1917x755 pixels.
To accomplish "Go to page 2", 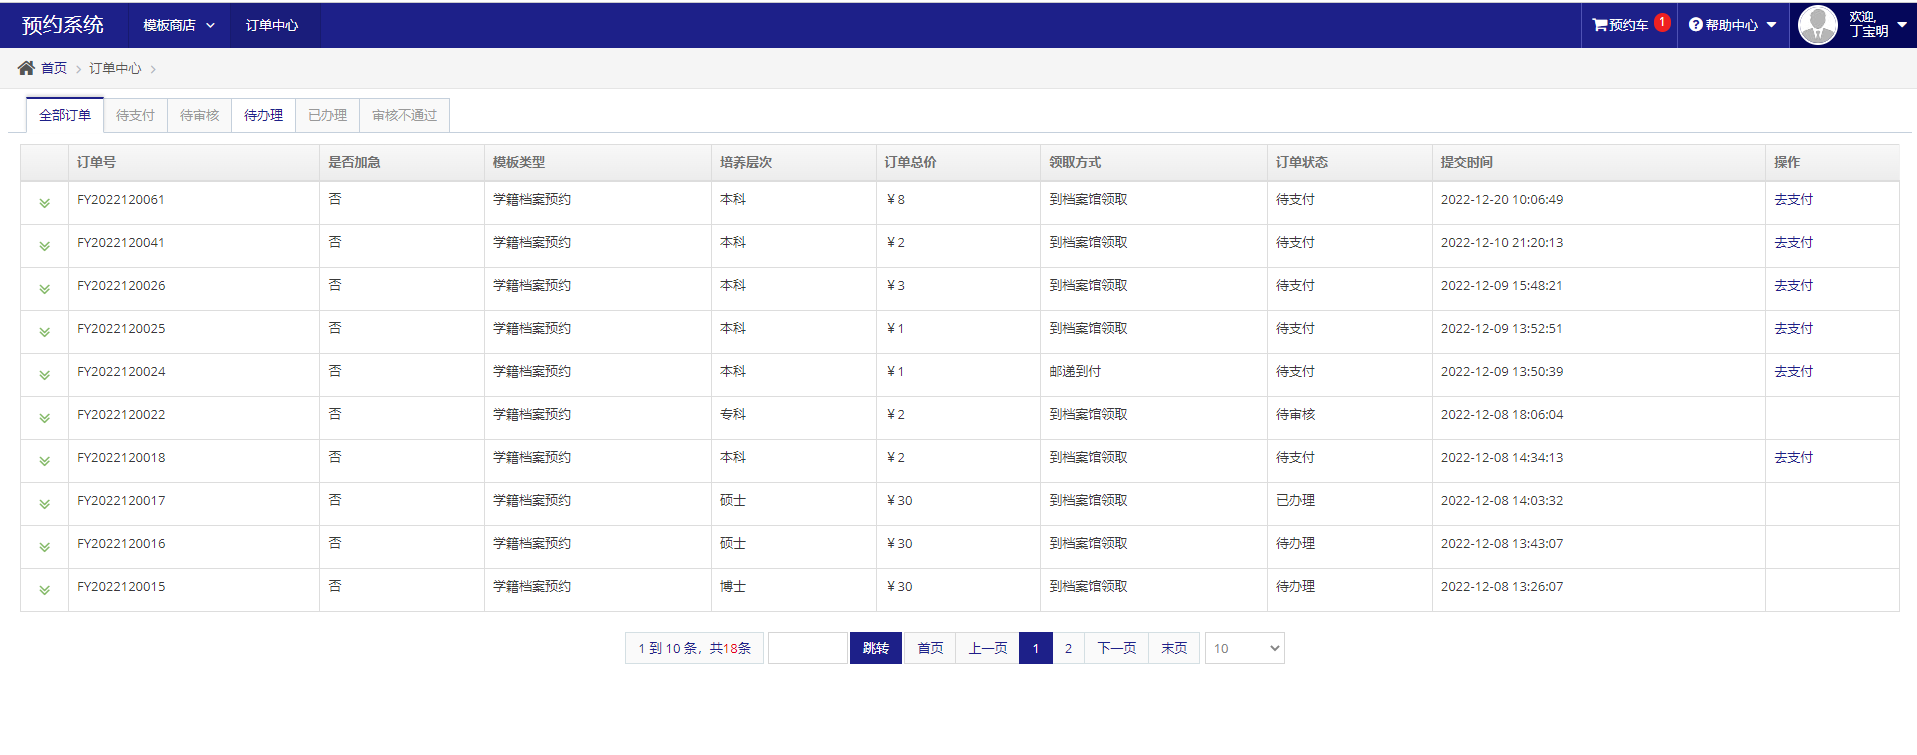I will tap(1068, 648).
